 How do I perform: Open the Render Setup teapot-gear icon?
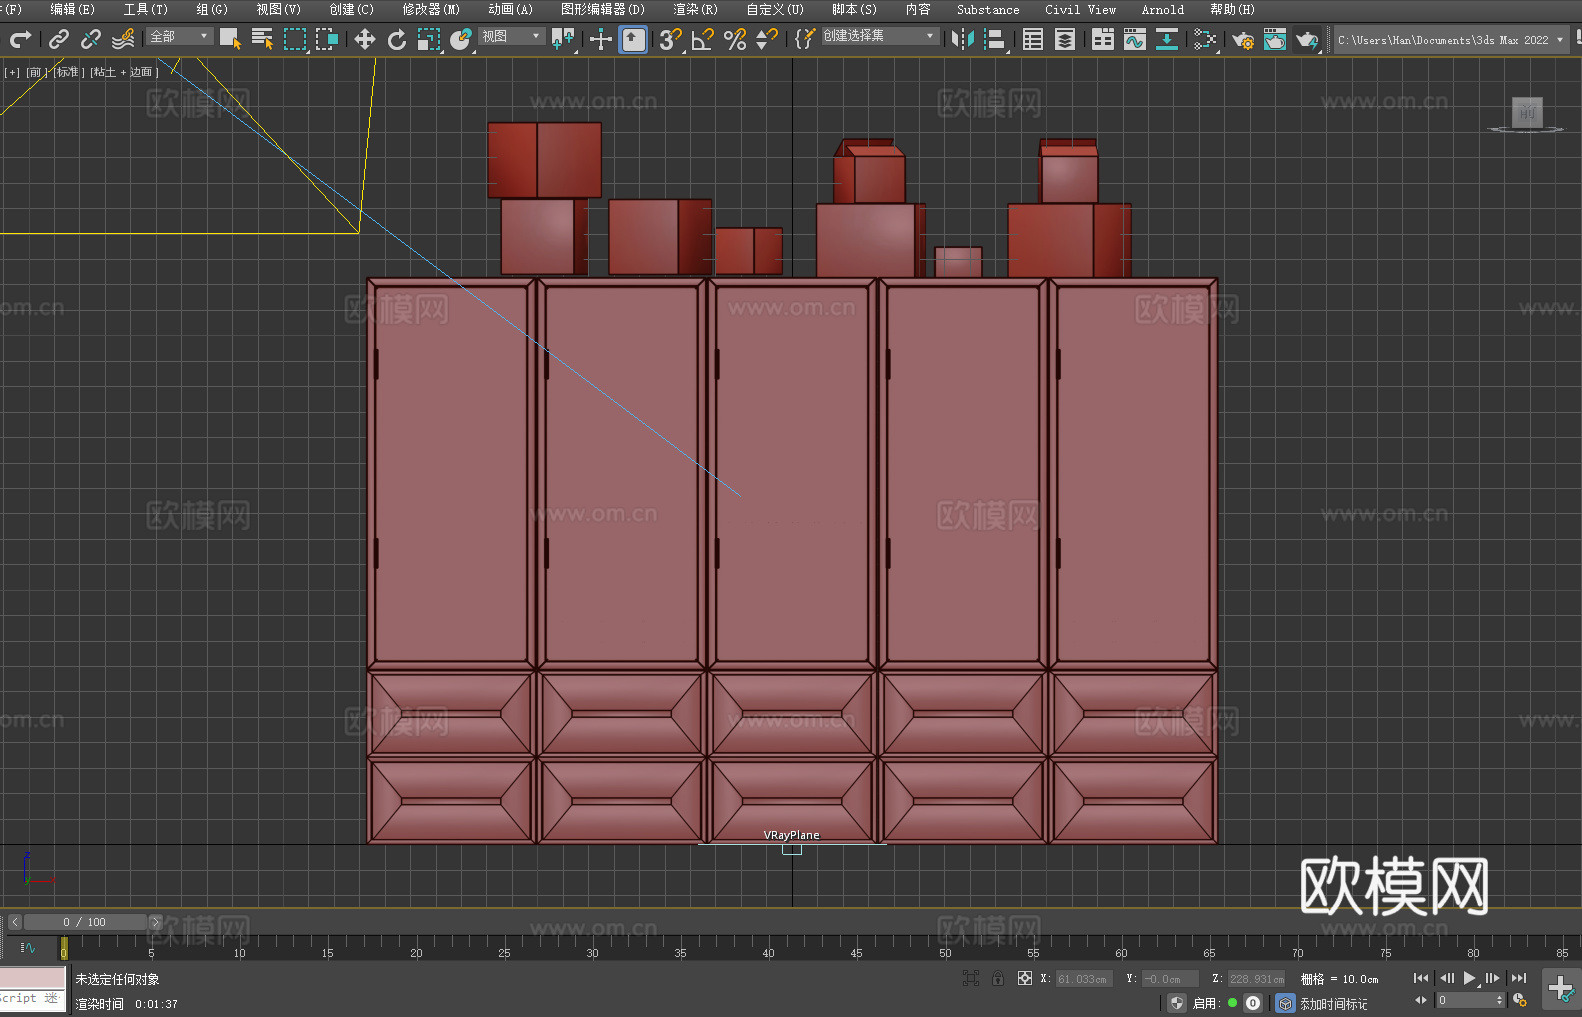point(1243,39)
